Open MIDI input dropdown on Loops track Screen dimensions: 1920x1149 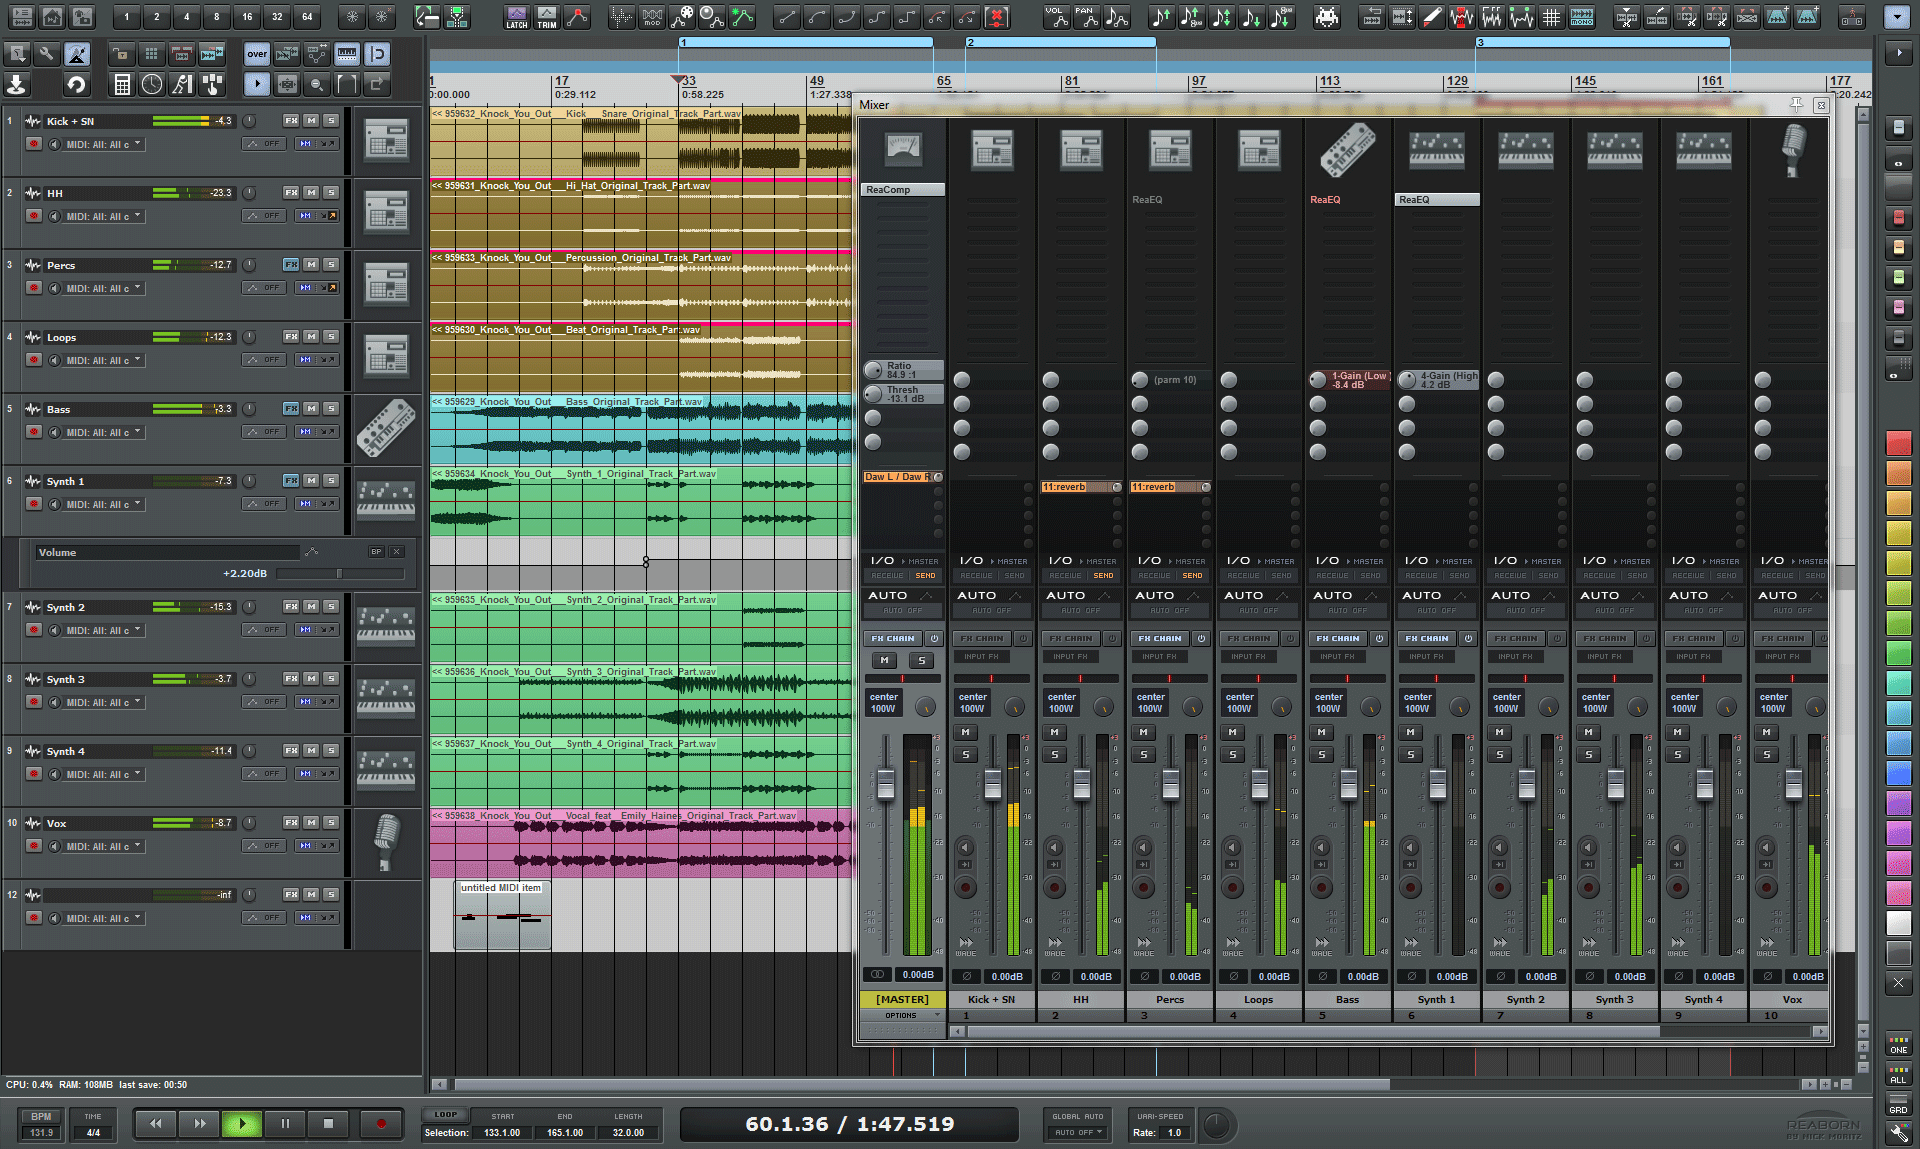tap(104, 360)
